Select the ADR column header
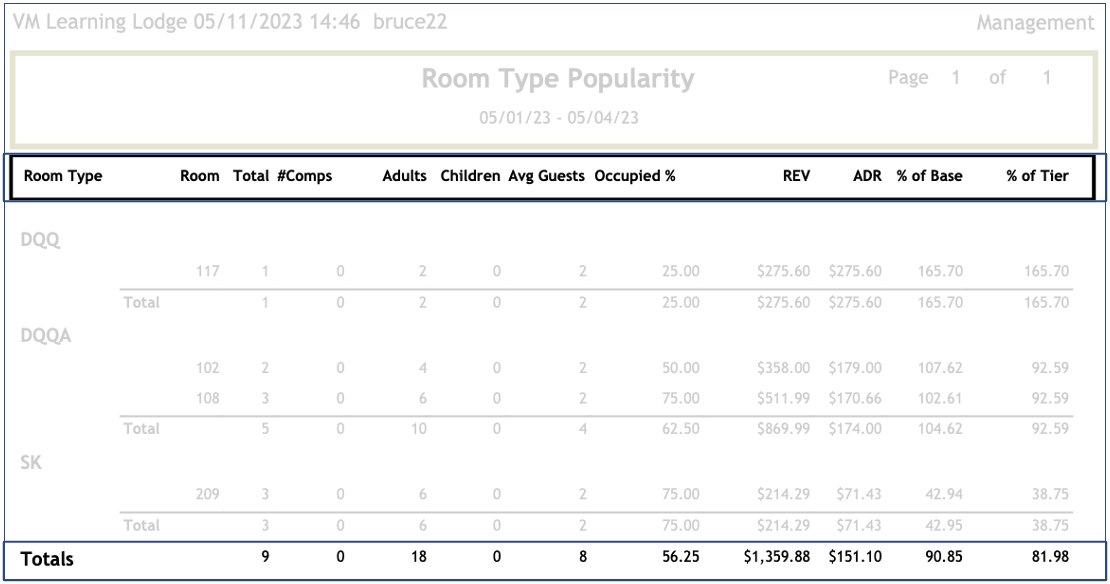This screenshot has width=1110, height=584. 867,176
